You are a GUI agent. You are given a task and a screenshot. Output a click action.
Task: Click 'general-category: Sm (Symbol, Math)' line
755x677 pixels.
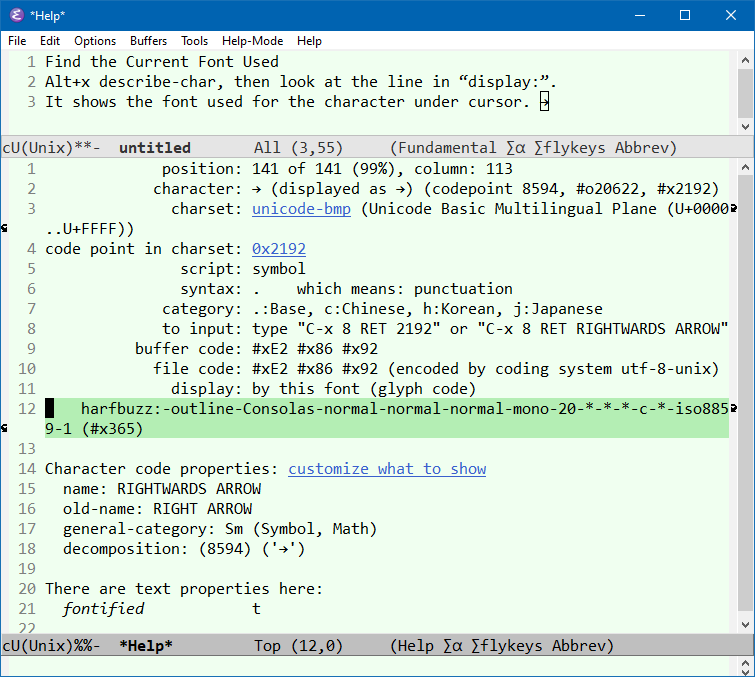(220, 529)
